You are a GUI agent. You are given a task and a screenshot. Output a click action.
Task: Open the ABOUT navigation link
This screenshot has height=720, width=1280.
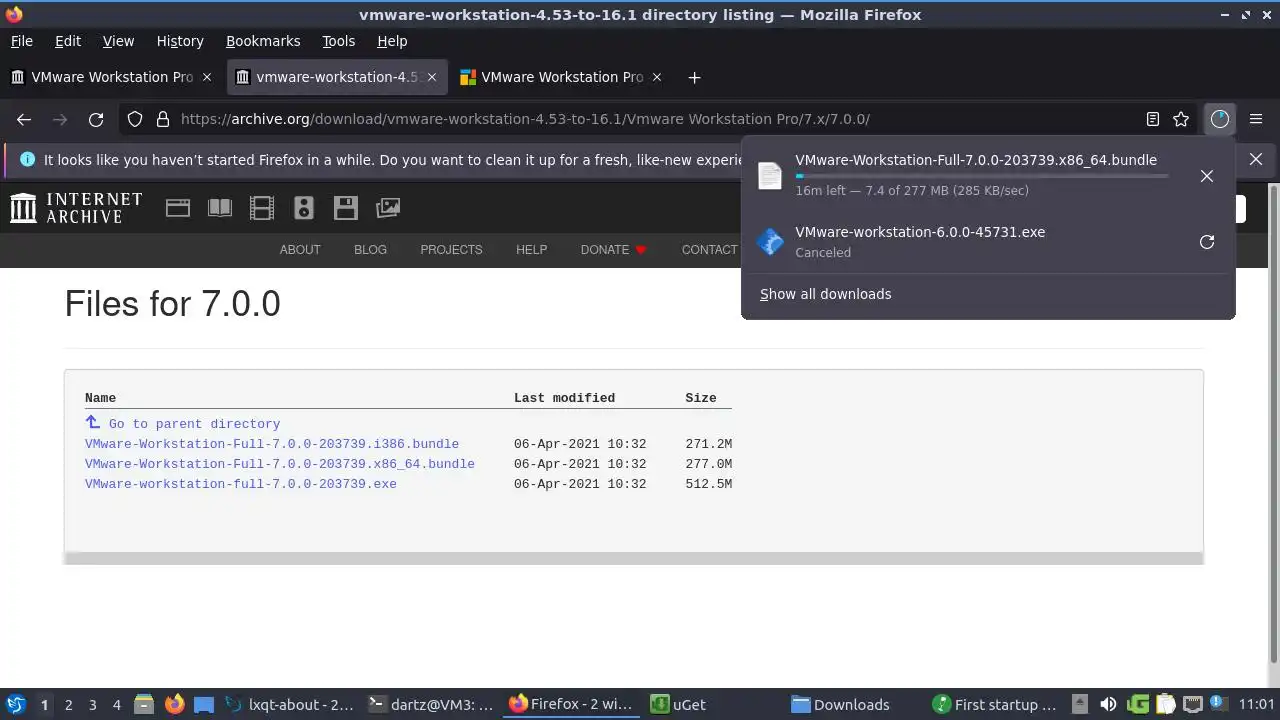coord(300,250)
